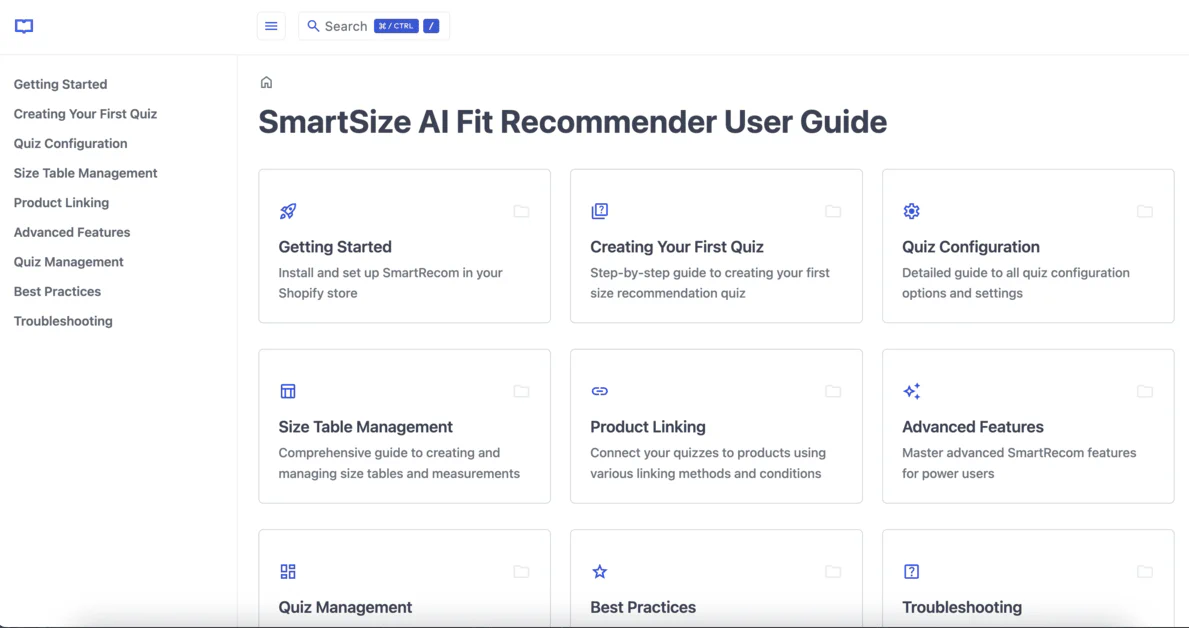Open the Product Linking card title
The image size is (1189, 628).
[x=648, y=427]
